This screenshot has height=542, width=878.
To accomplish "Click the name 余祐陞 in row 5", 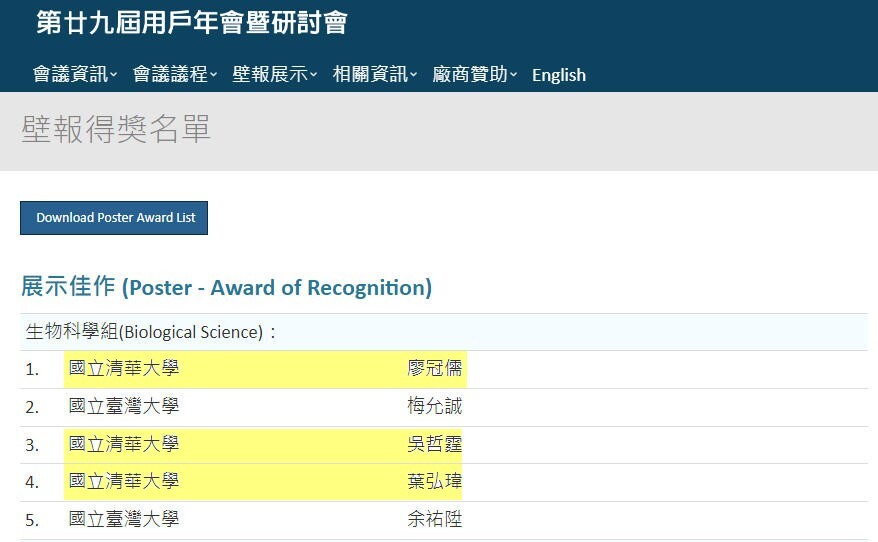I will coord(435,520).
